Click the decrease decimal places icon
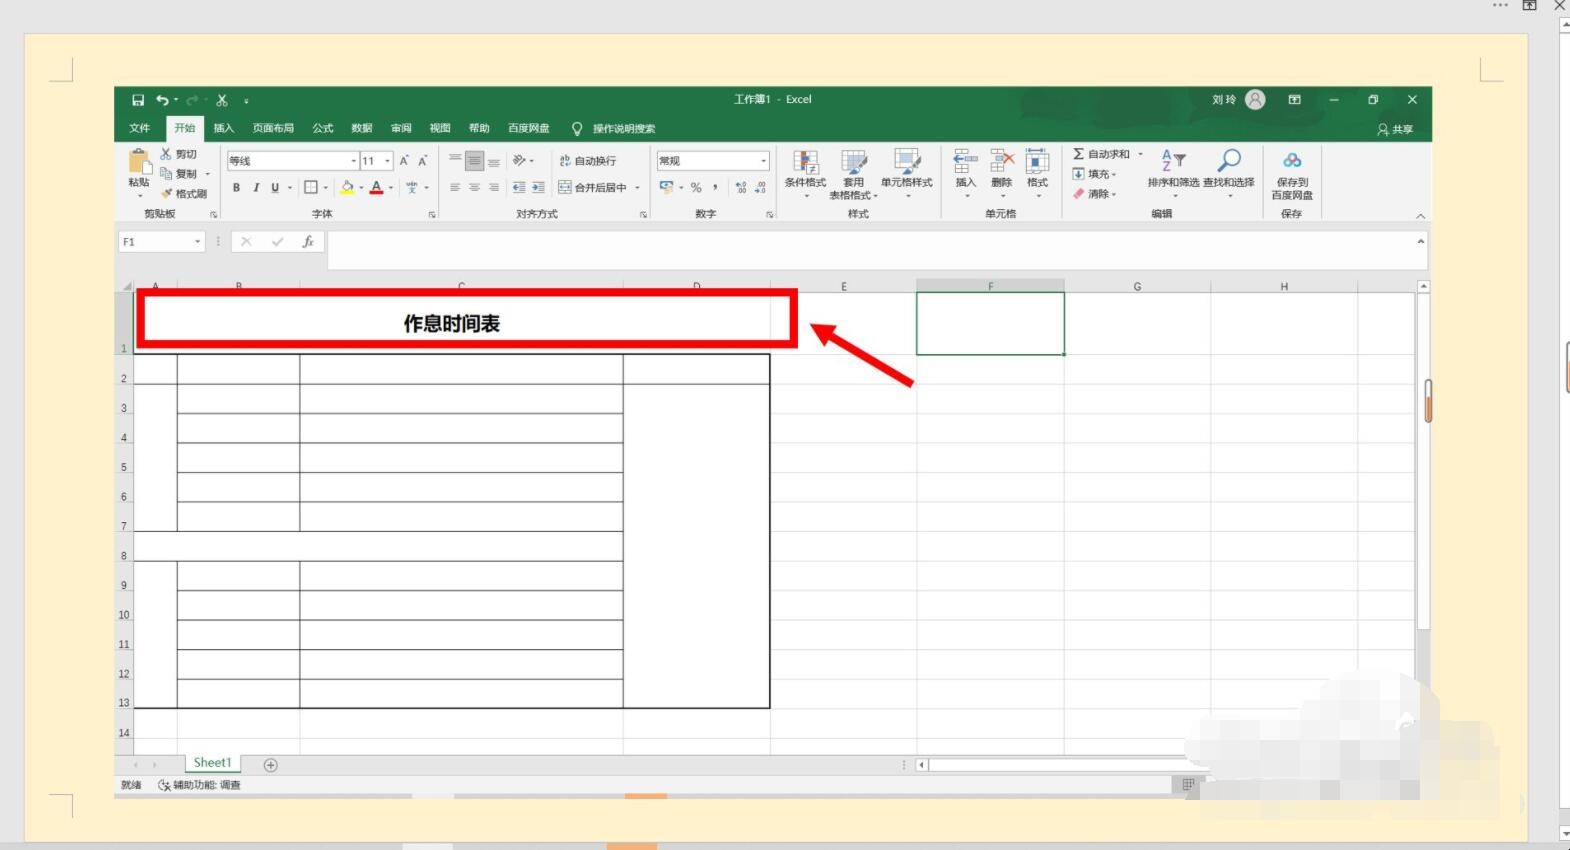1570x850 pixels. pos(761,188)
